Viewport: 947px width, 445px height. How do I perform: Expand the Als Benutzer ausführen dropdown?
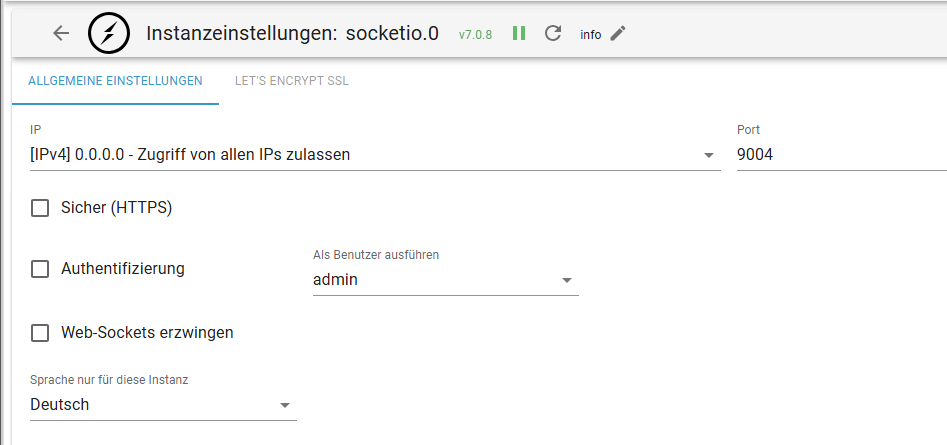(566, 280)
